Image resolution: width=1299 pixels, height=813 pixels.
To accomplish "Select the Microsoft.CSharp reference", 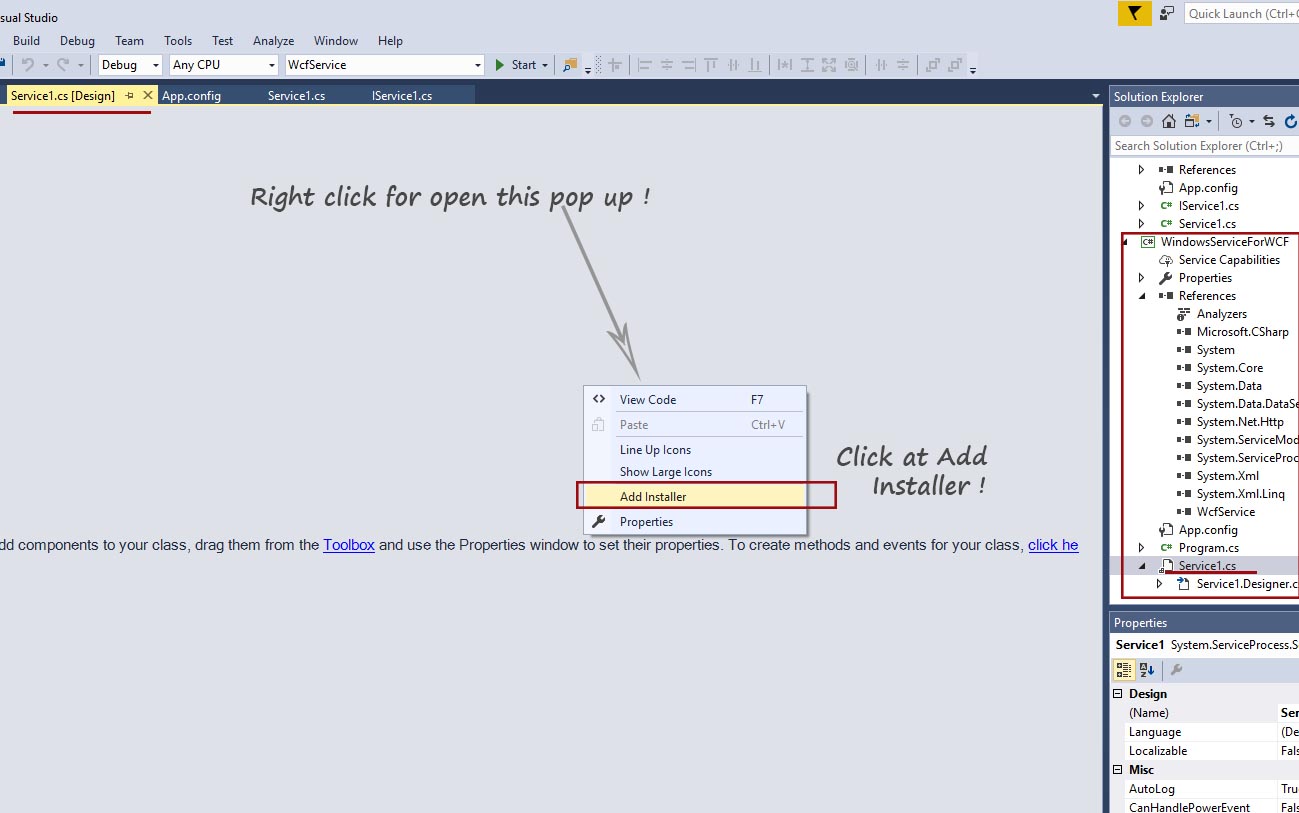I will point(1243,332).
